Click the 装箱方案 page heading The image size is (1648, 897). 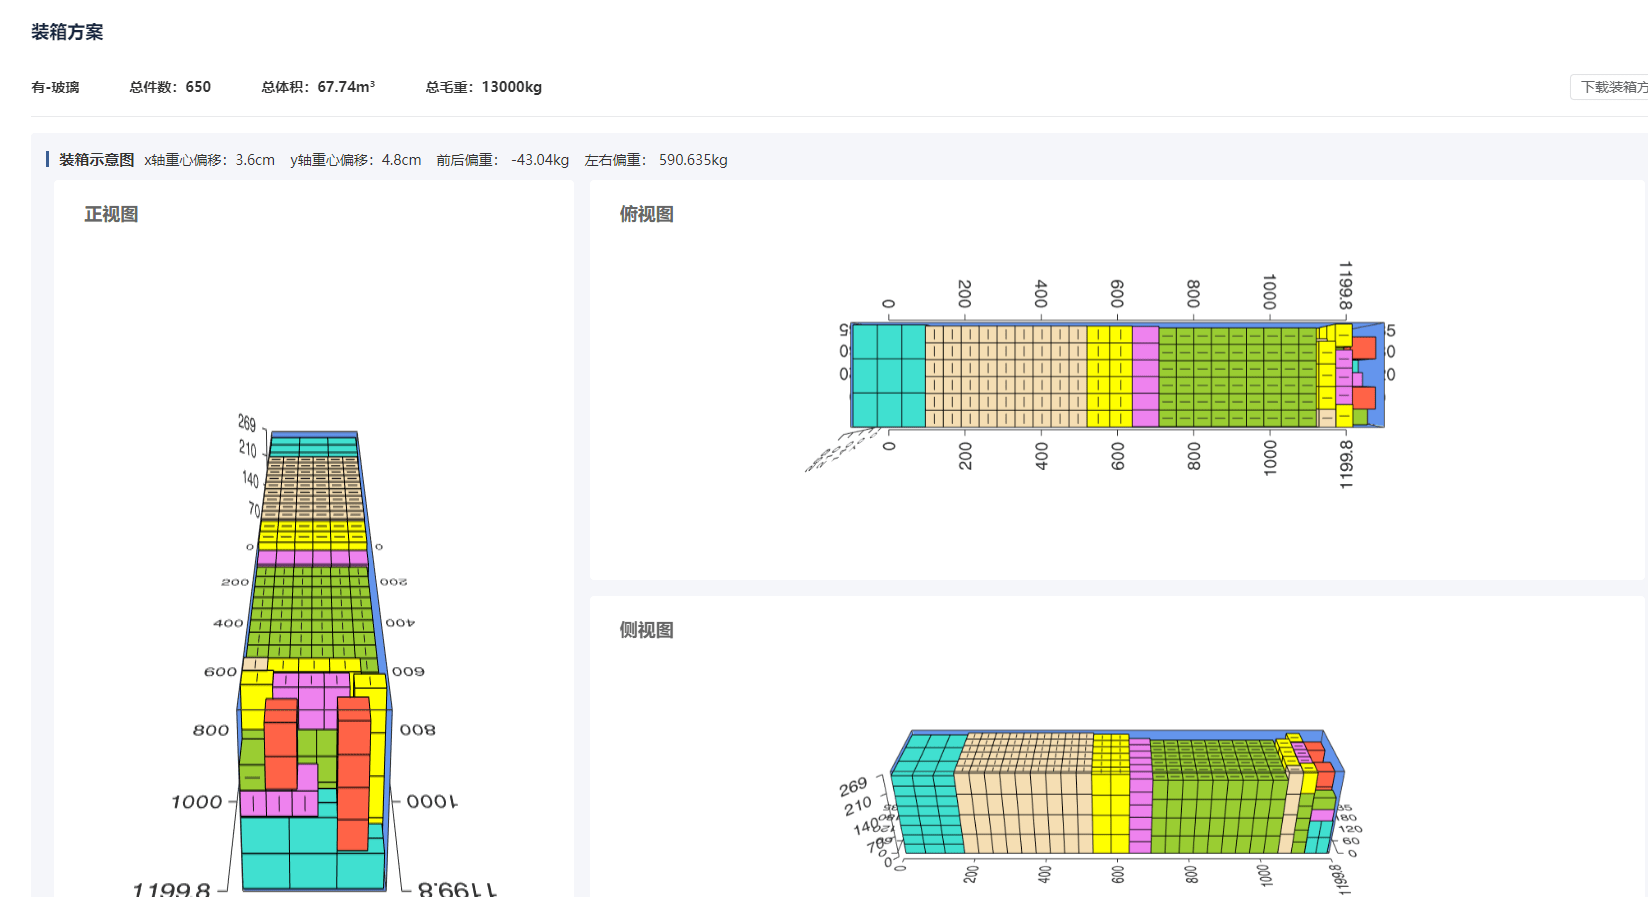pos(67,32)
